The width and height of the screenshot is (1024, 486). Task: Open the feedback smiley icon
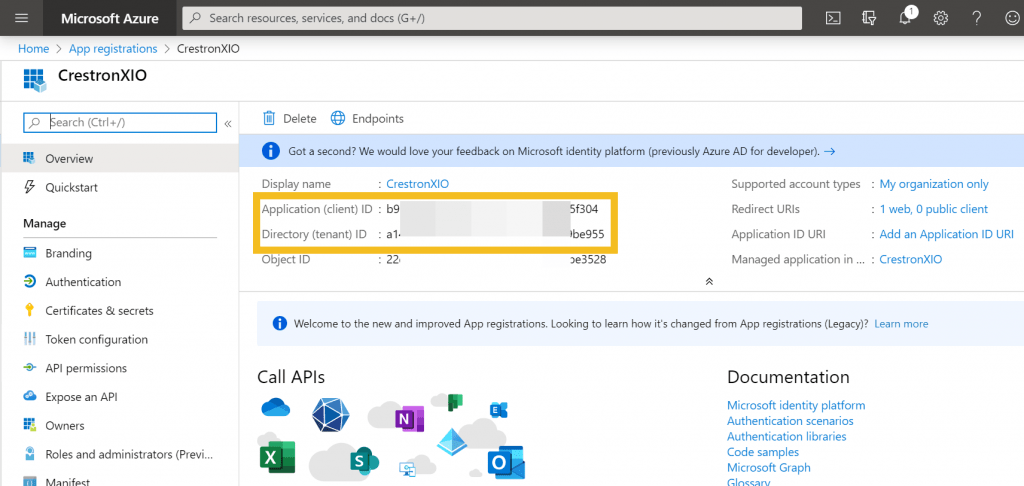click(x=1012, y=18)
